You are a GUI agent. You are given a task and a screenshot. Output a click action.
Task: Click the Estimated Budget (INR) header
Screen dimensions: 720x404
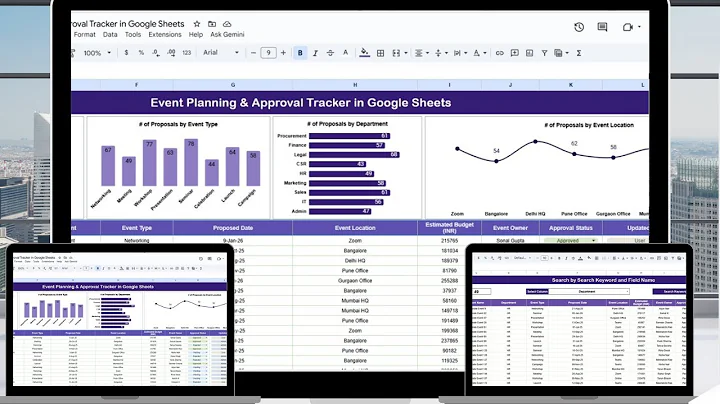pos(449,228)
